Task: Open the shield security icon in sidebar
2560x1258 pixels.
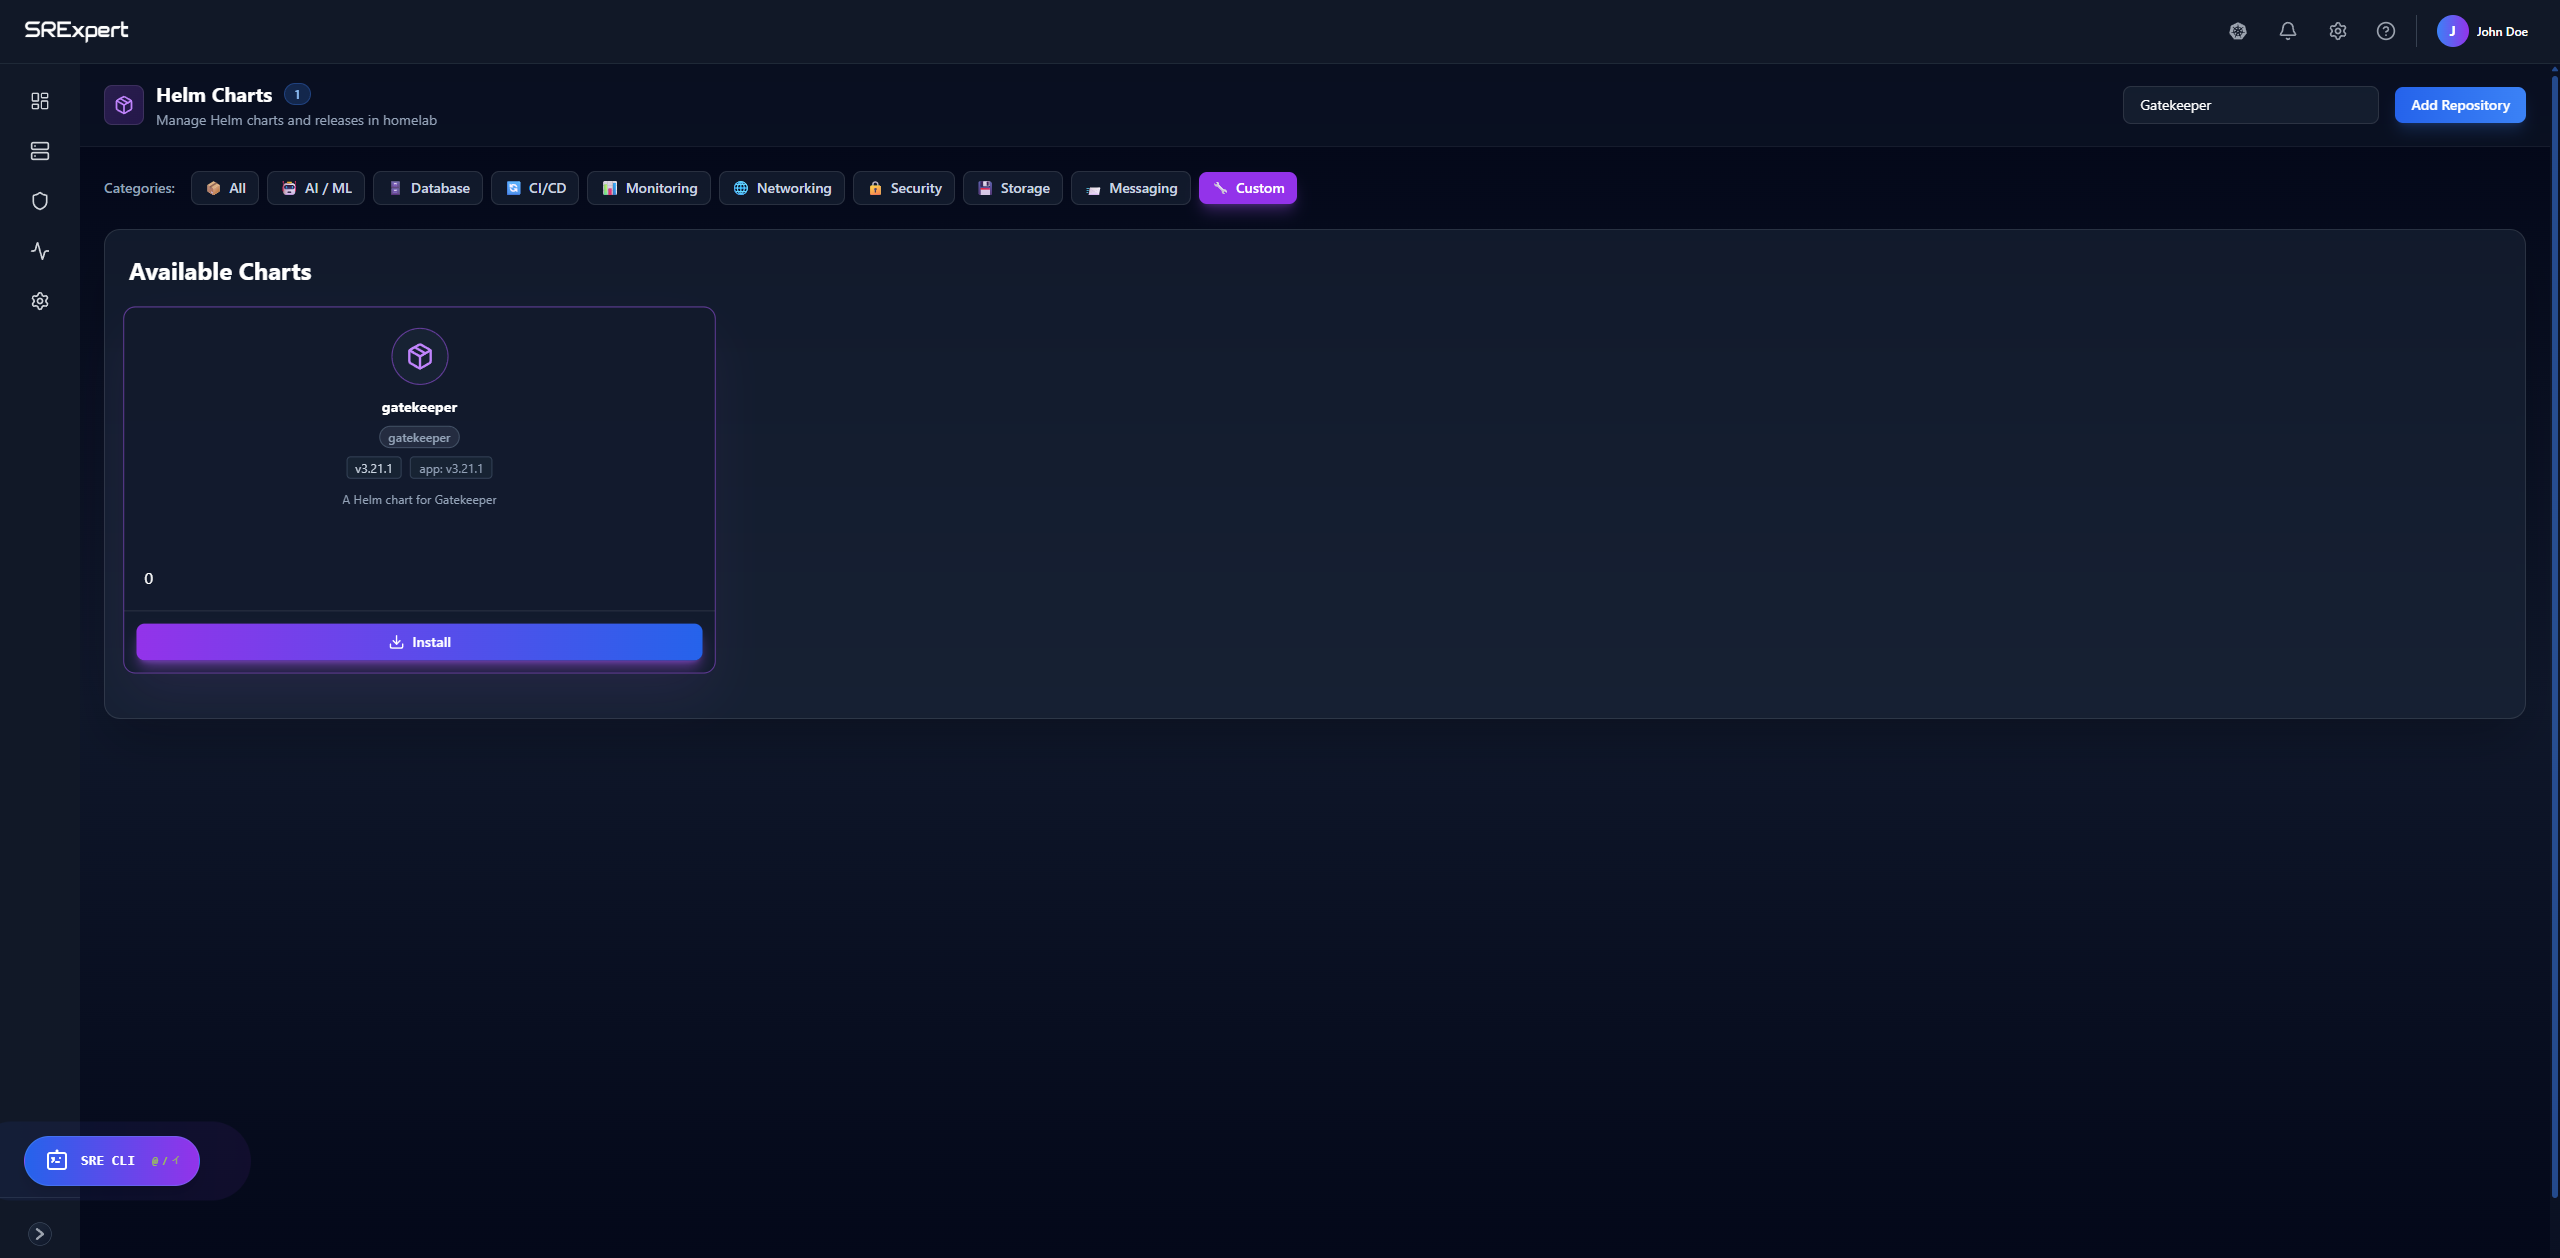Action: [x=40, y=201]
